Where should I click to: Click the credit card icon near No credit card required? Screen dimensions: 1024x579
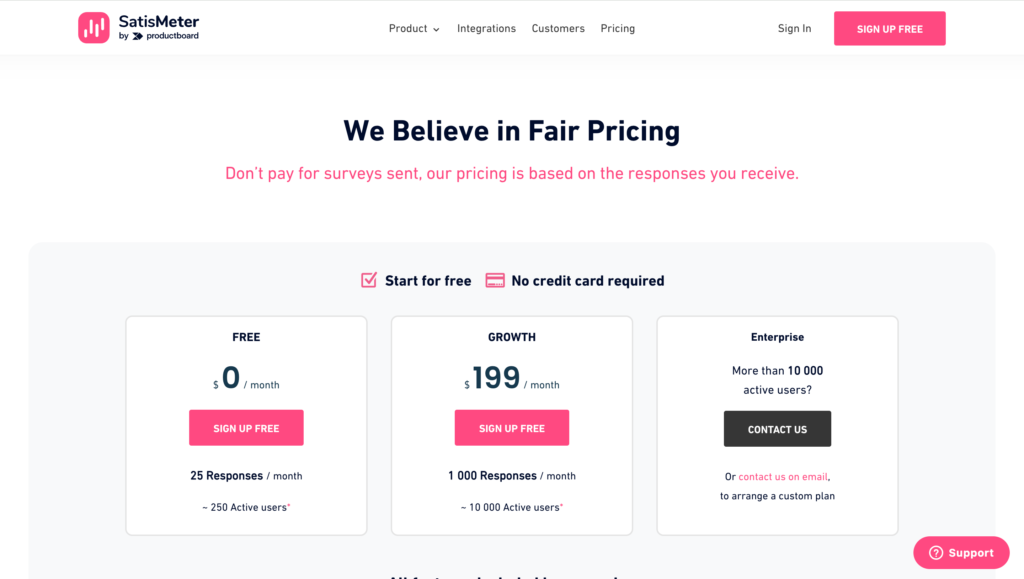[494, 280]
